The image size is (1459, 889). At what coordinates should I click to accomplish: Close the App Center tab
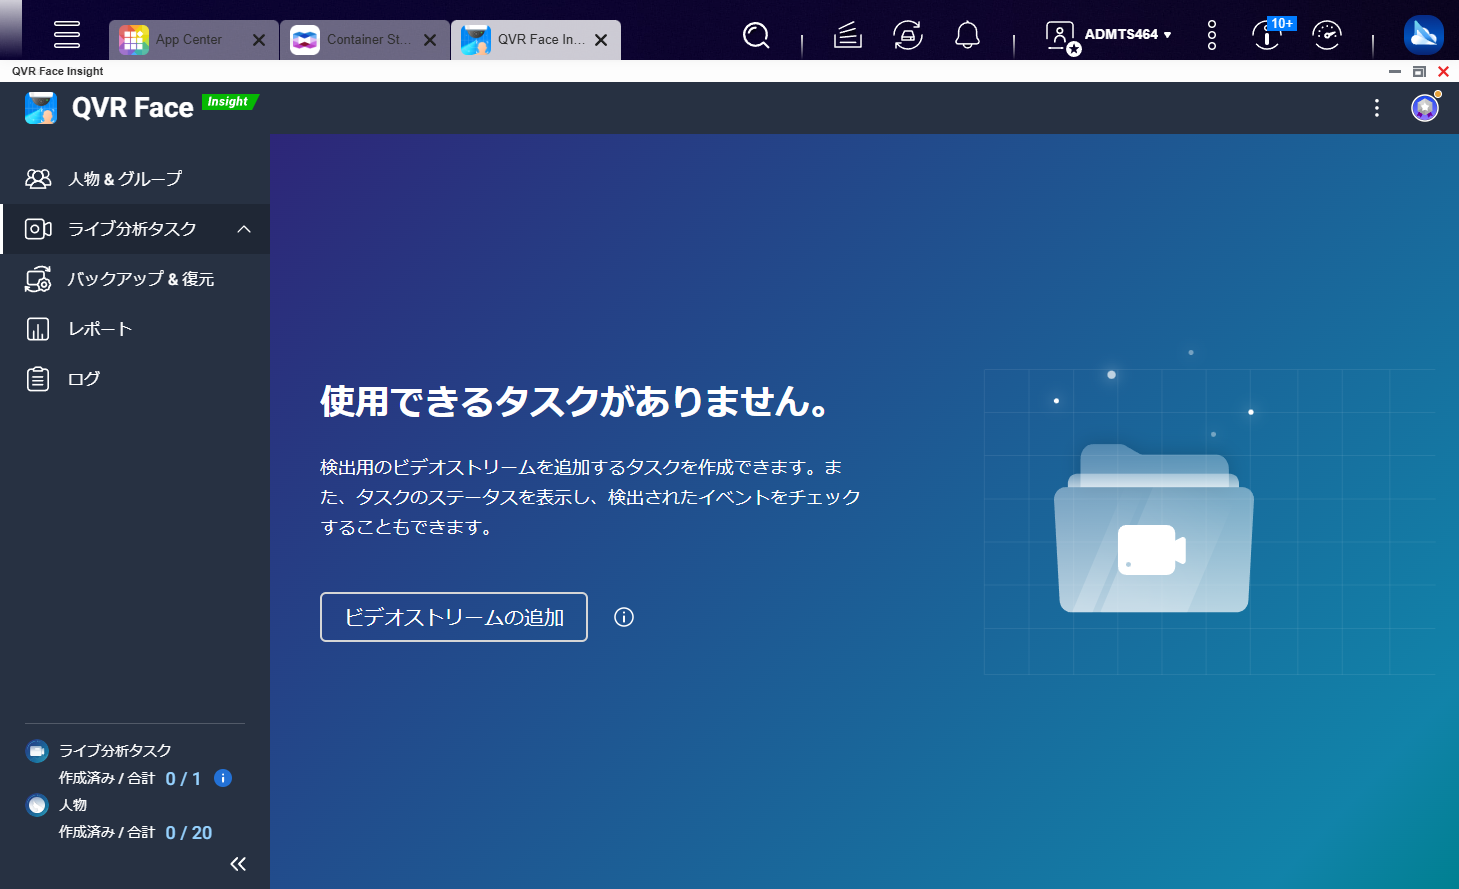pyautogui.click(x=259, y=40)
